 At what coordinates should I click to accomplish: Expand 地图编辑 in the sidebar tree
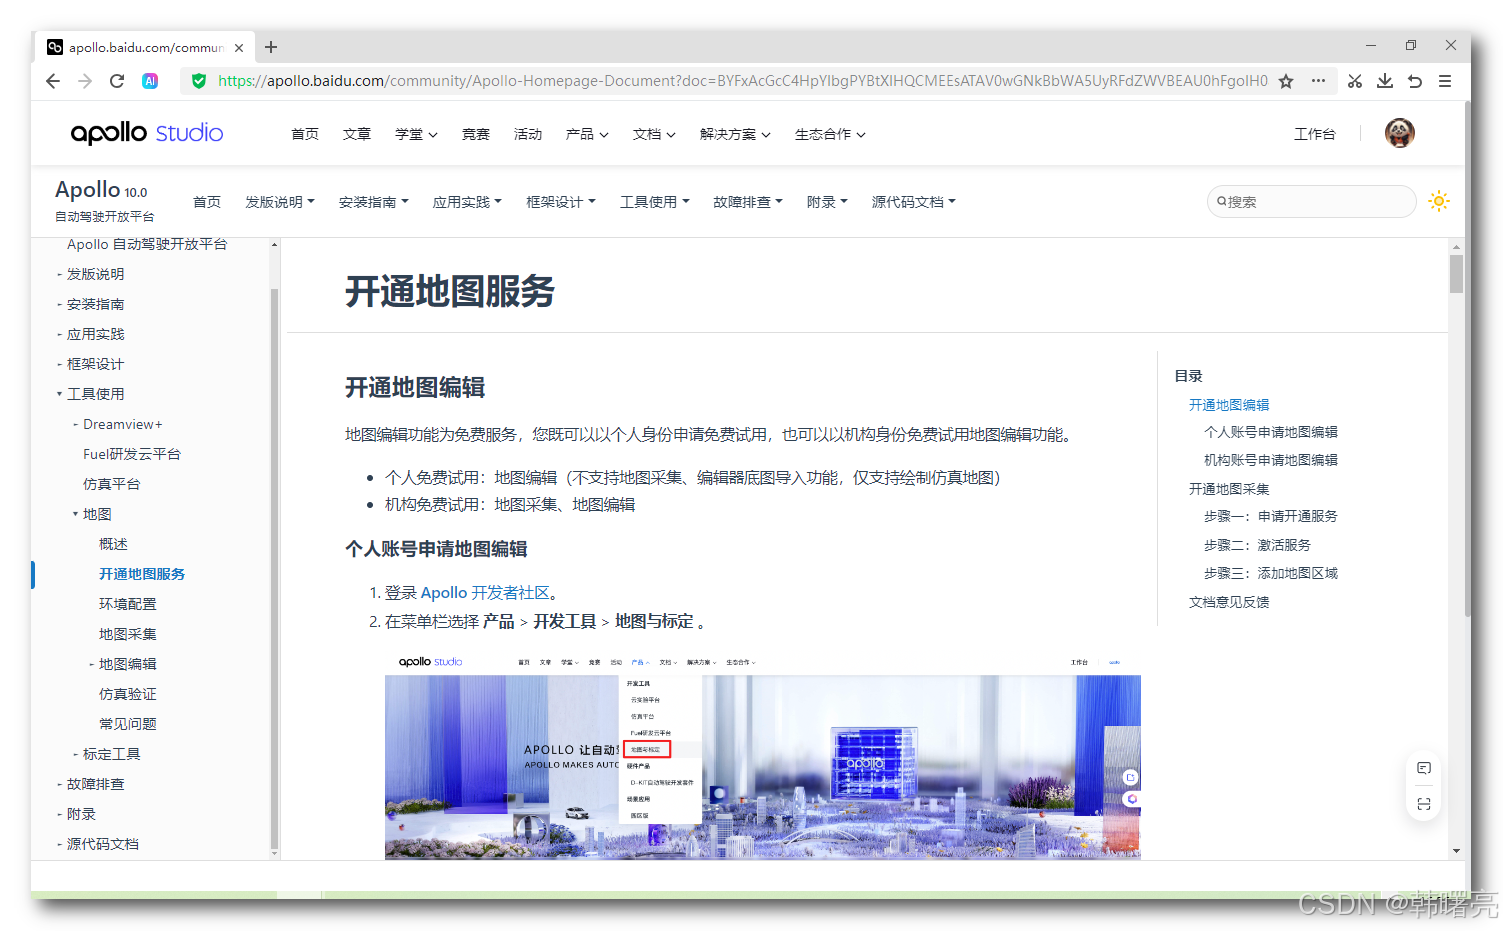point(127,664)
